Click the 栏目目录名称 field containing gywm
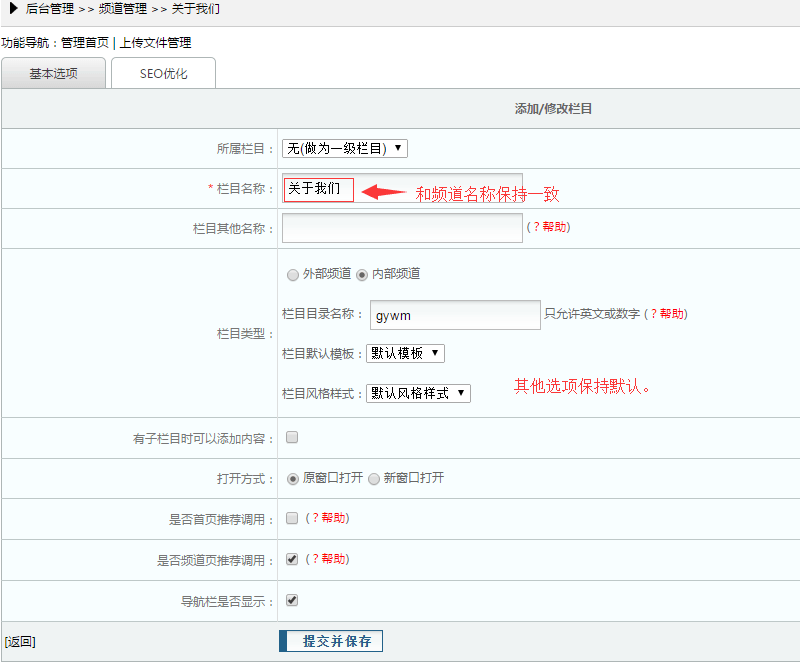This screenshot has height=662, width=800. coord(455,315)
